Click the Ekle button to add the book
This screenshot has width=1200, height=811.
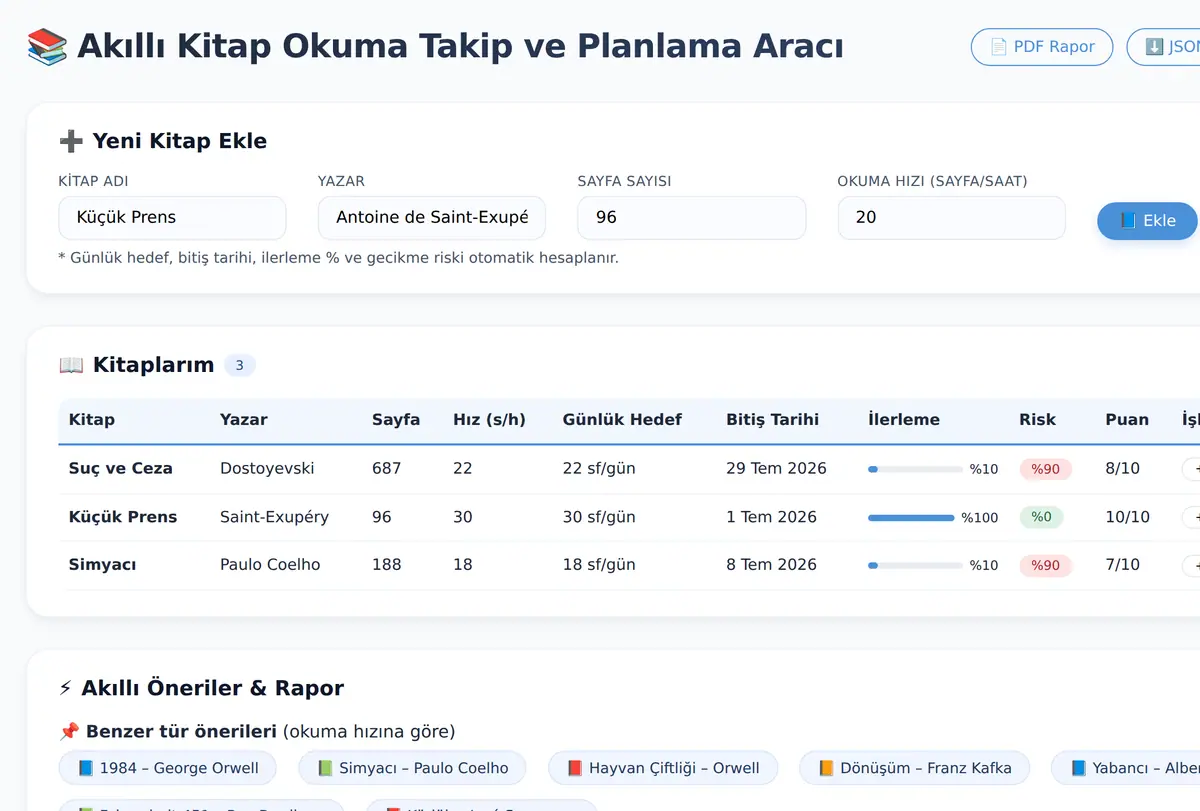1147,221
